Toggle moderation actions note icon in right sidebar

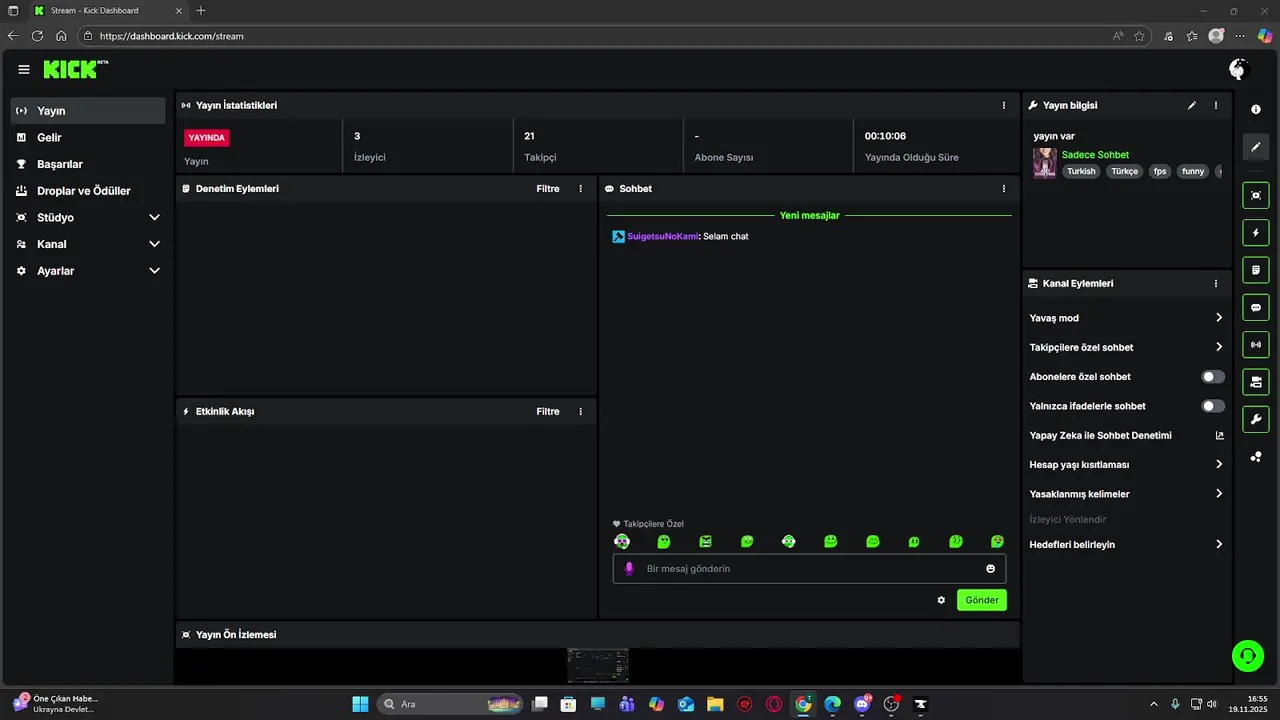click(1256, 270)
